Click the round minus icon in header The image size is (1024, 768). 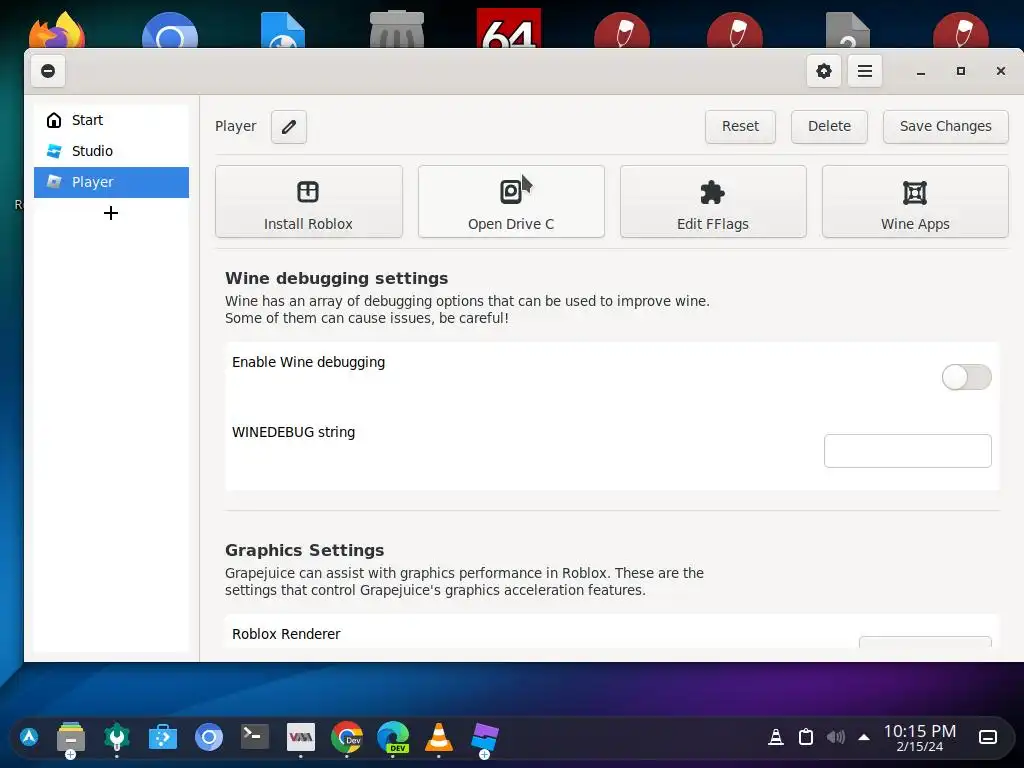coord(48,71)
